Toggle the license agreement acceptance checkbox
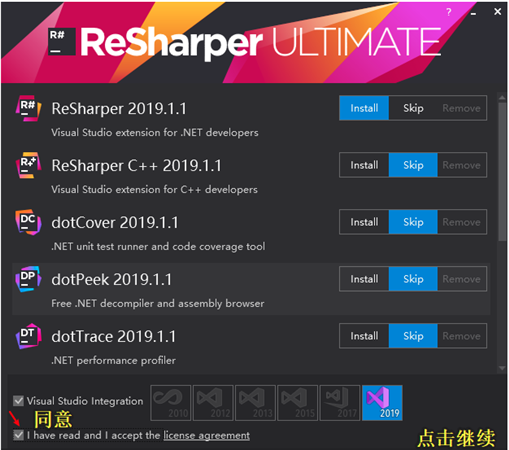 18,435
